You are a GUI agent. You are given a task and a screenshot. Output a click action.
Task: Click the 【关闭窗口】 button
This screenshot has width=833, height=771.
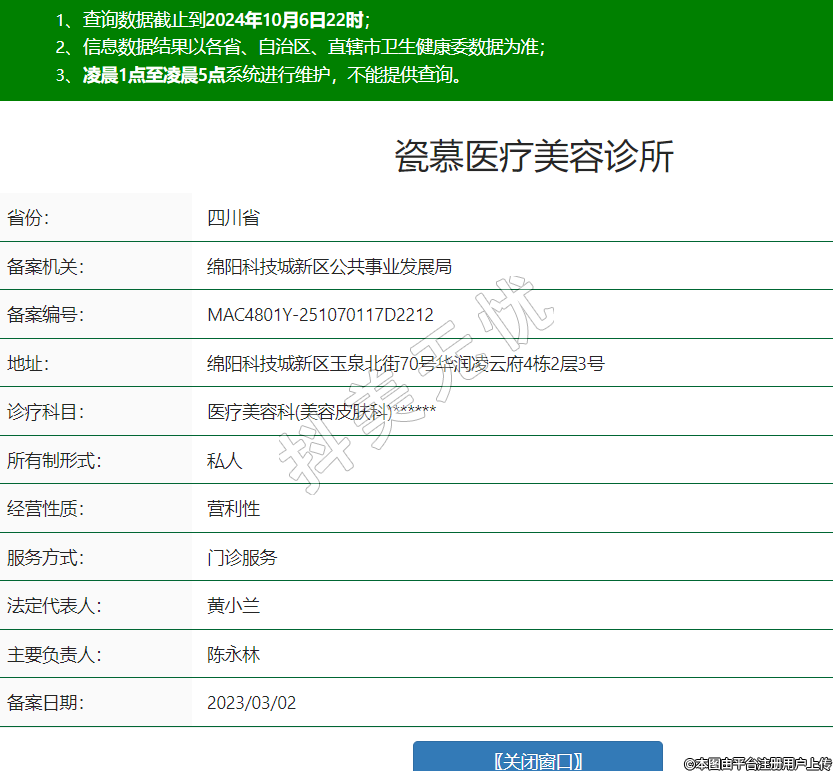[538, 759]
